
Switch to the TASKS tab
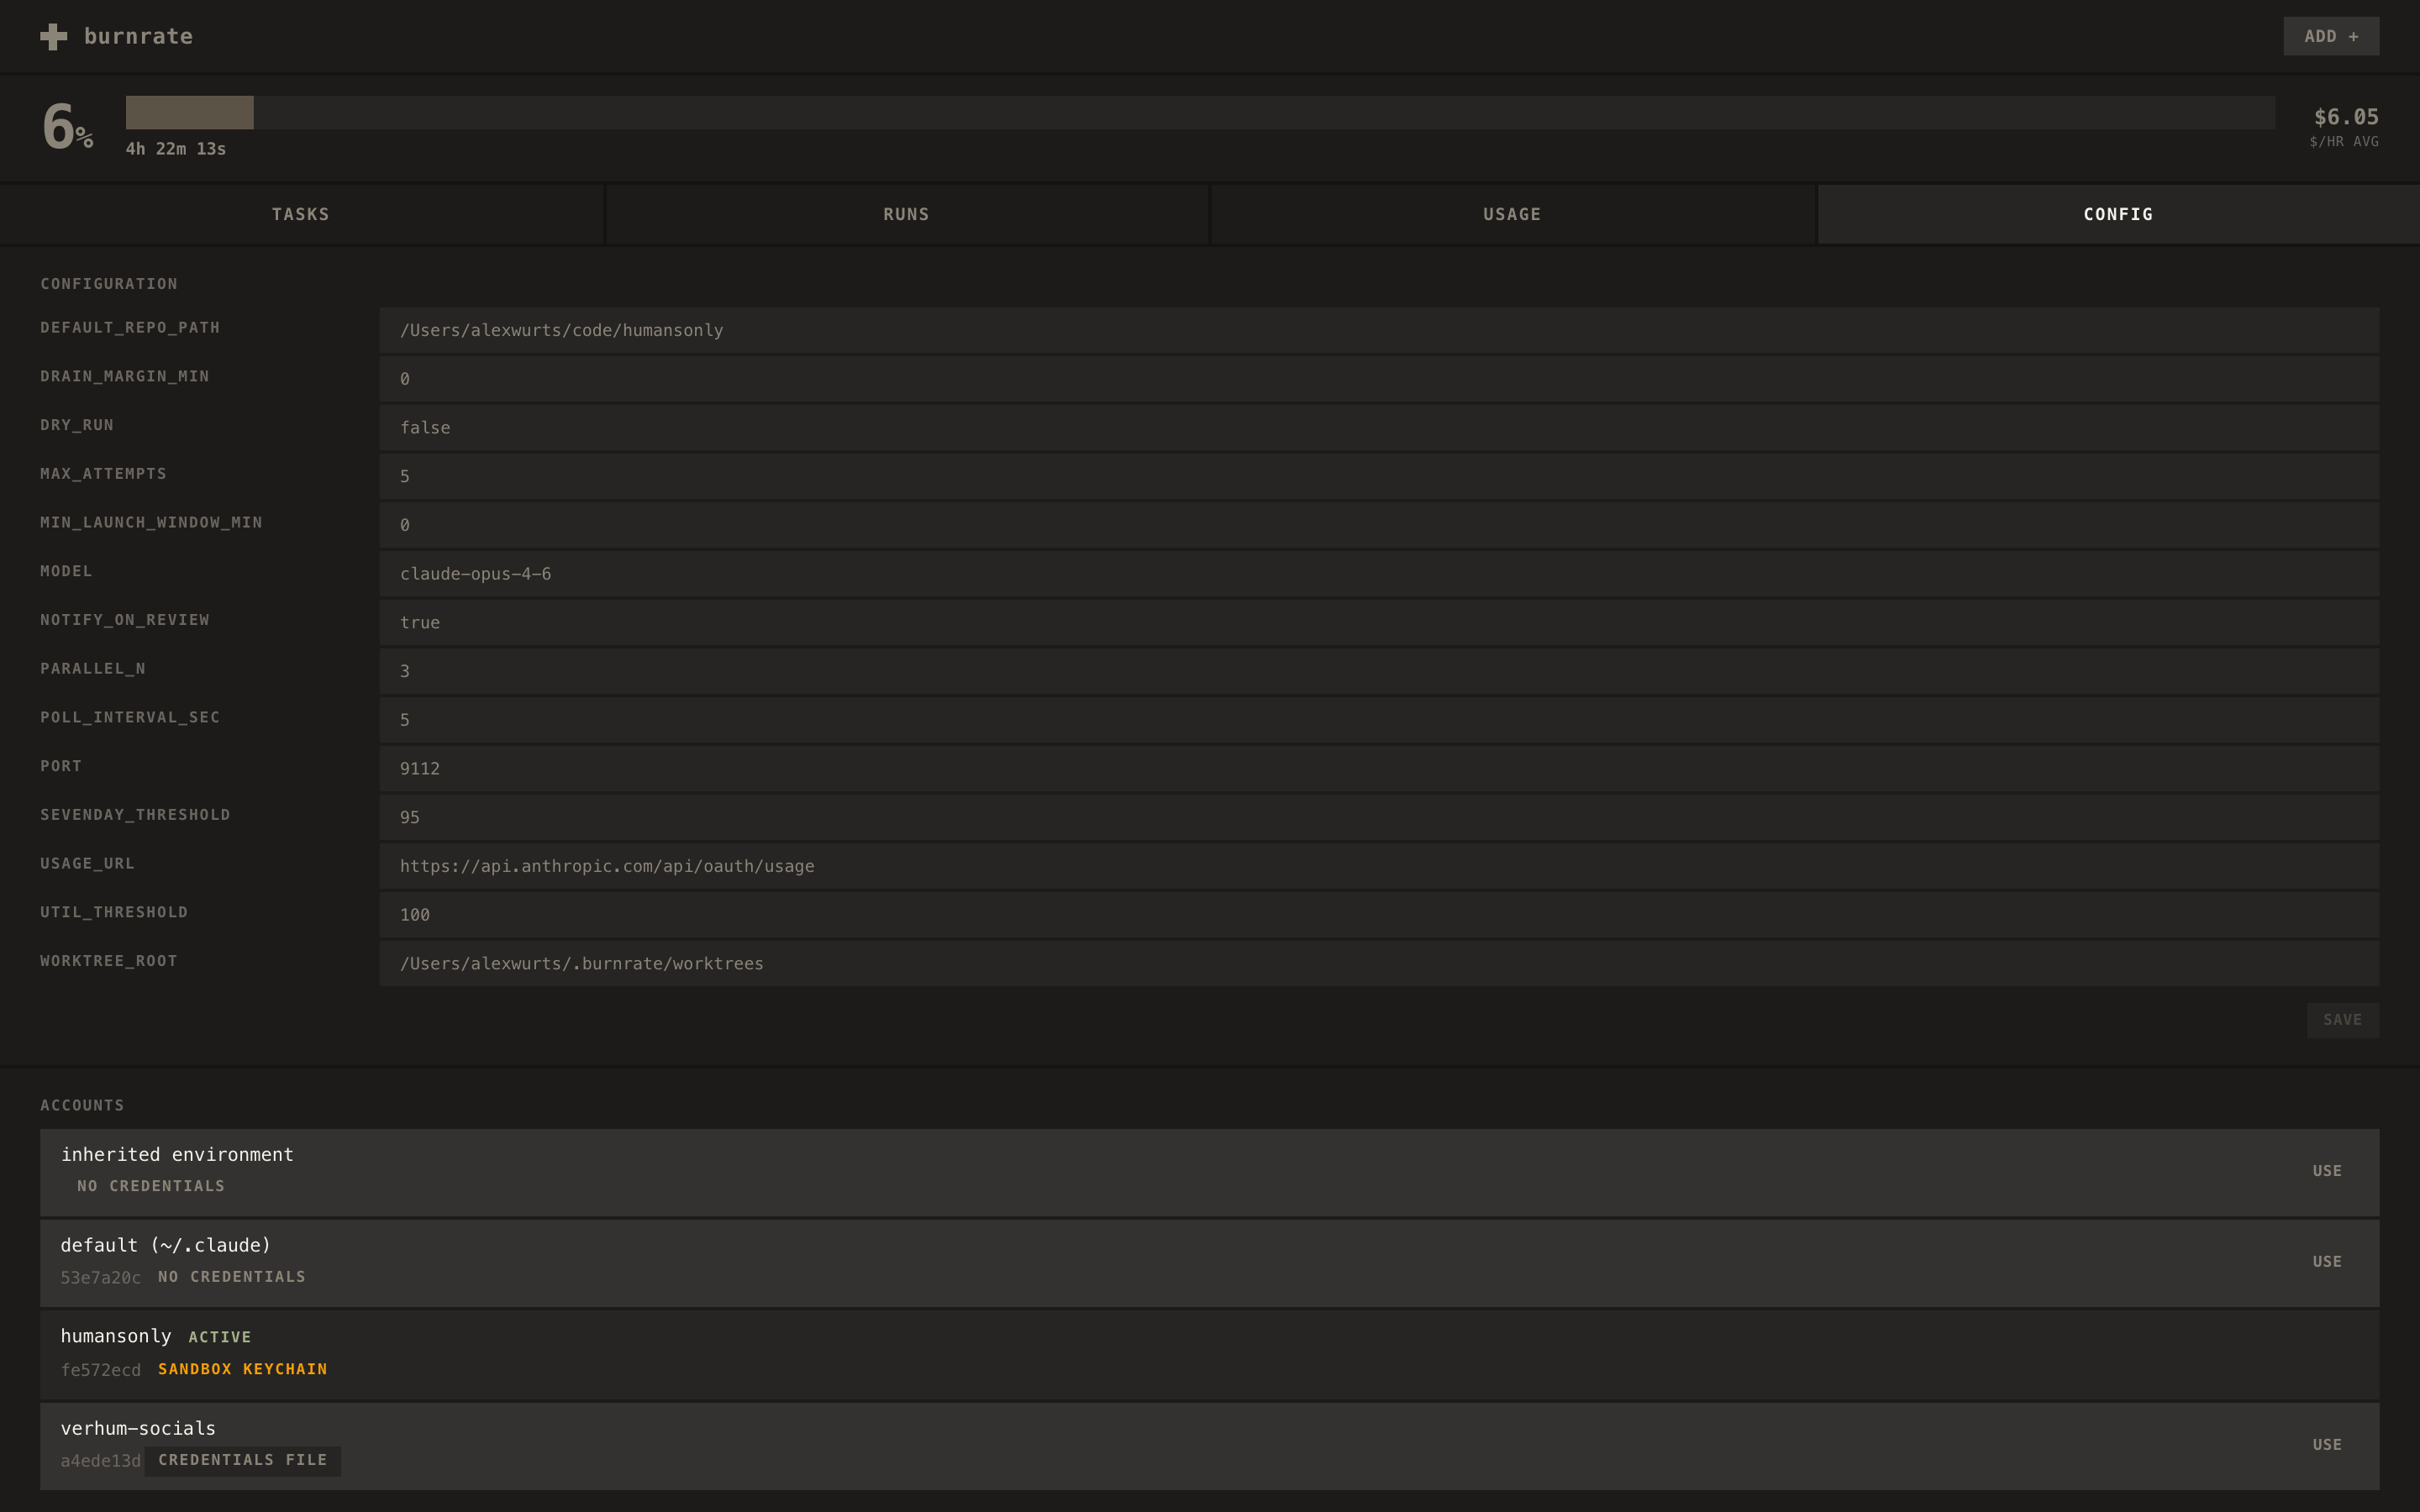click(x=301, y=214)
